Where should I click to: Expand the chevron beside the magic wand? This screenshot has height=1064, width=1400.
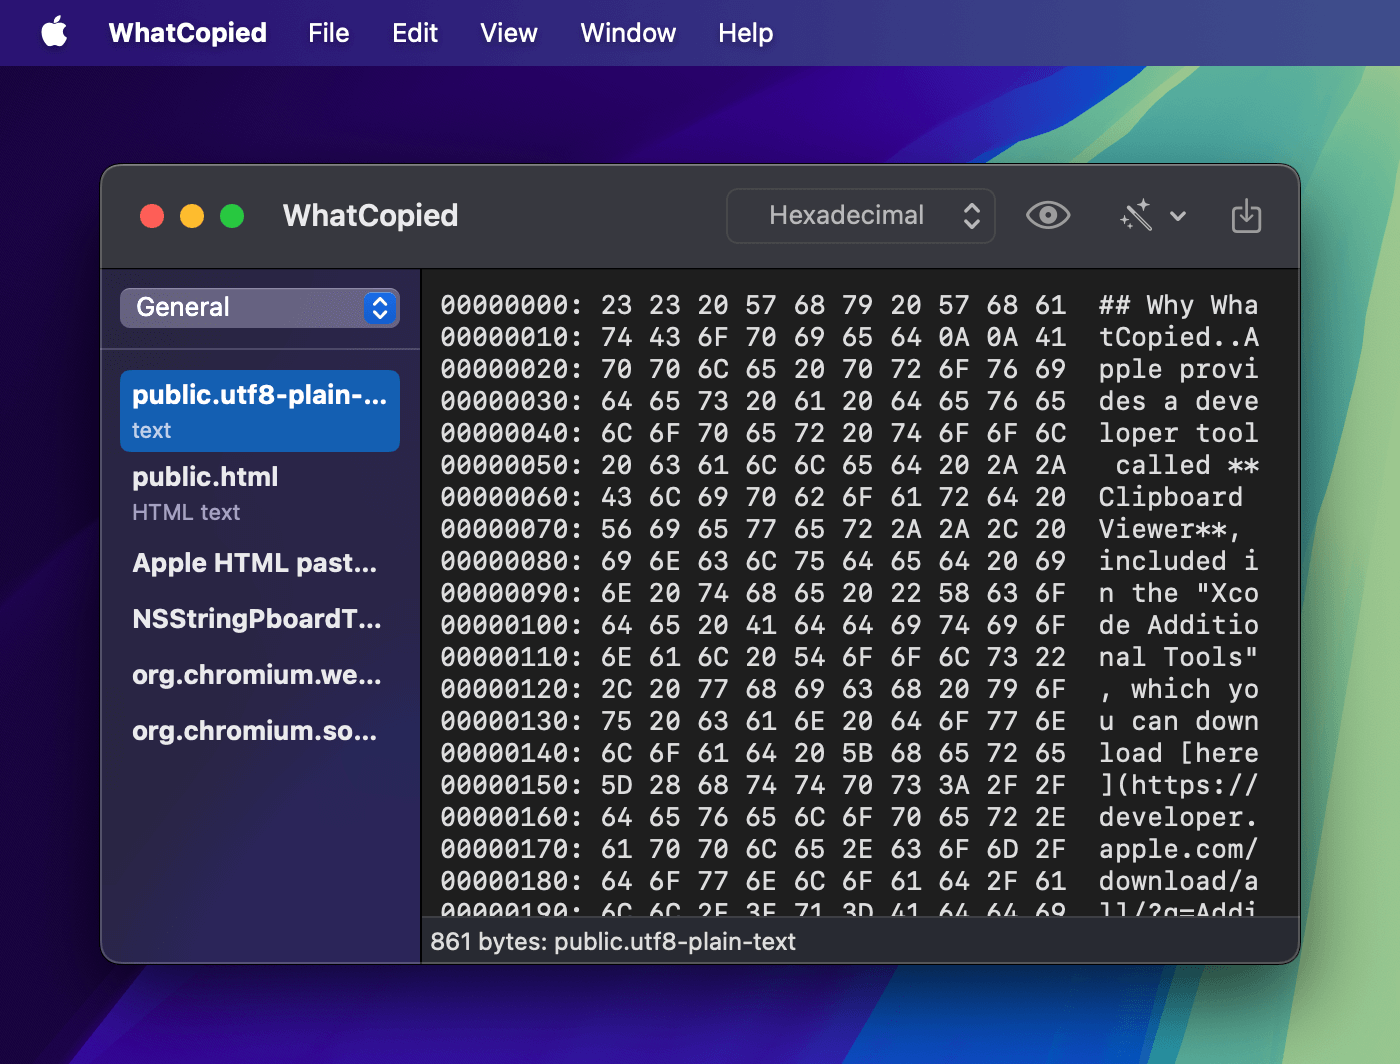point(1178,216)
